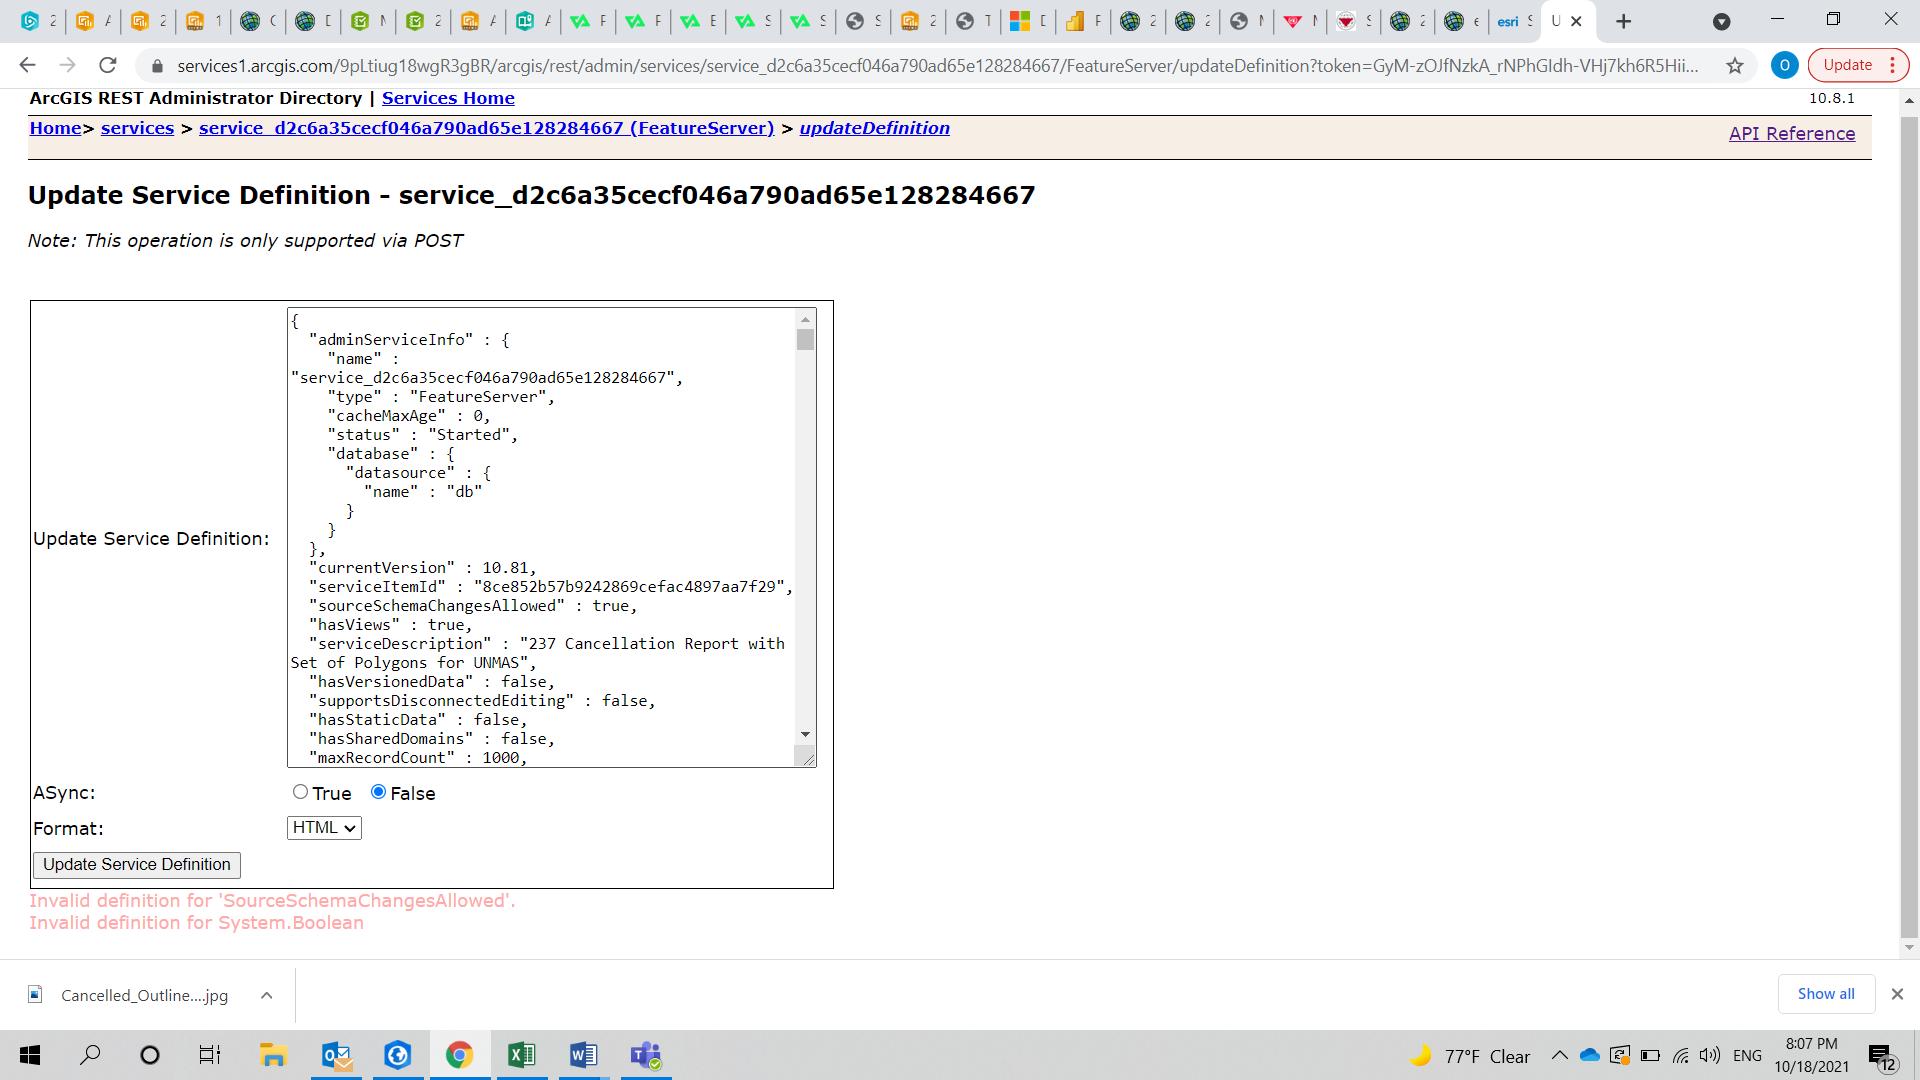Open a new browser tab
Viewport: 1920px width, 1080px height.
1623,20
